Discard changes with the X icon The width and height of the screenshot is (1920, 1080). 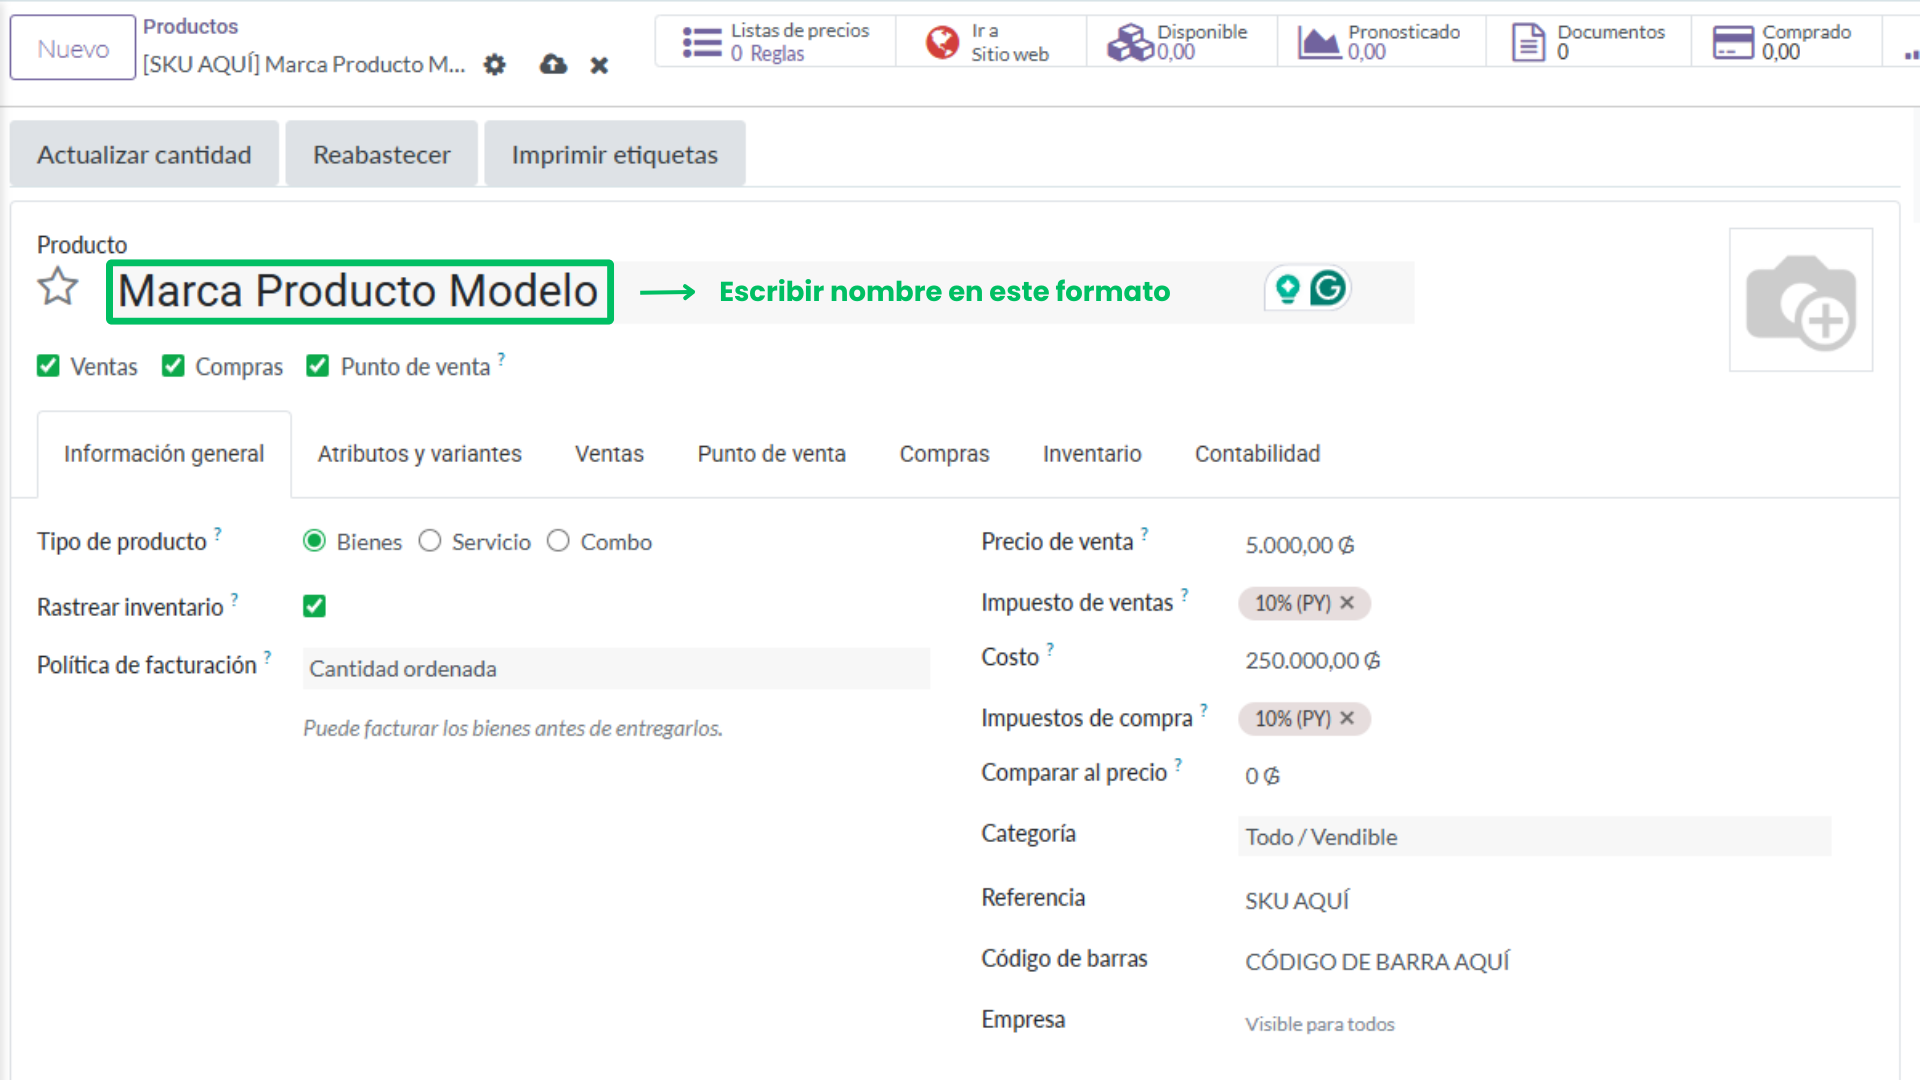pyautogui.click(x=598, y=65)
